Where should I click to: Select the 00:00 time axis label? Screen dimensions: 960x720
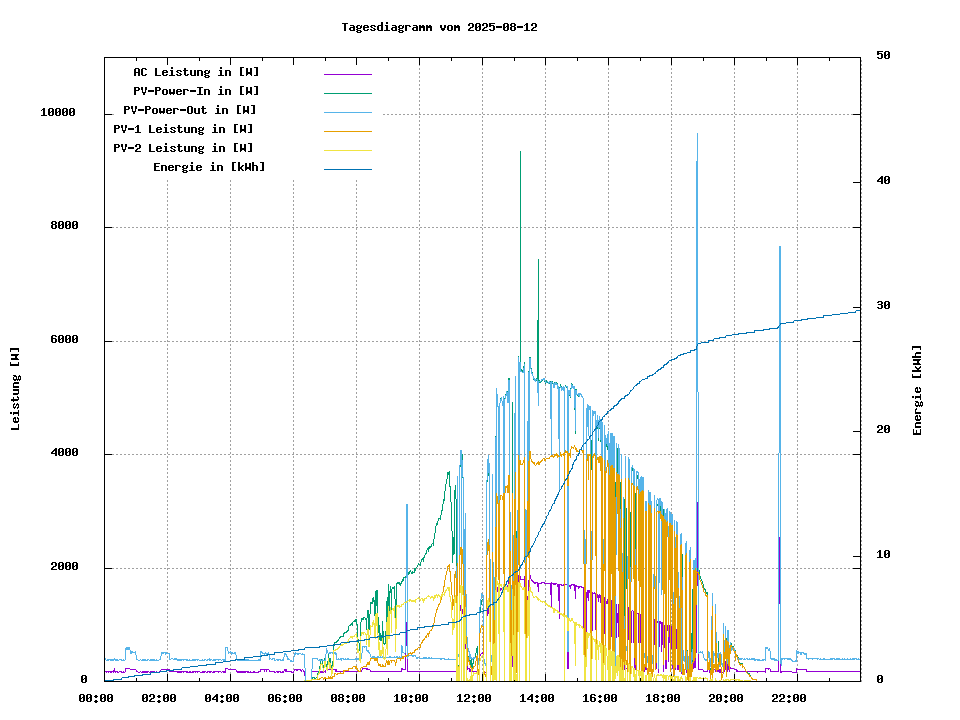point(96,698)
